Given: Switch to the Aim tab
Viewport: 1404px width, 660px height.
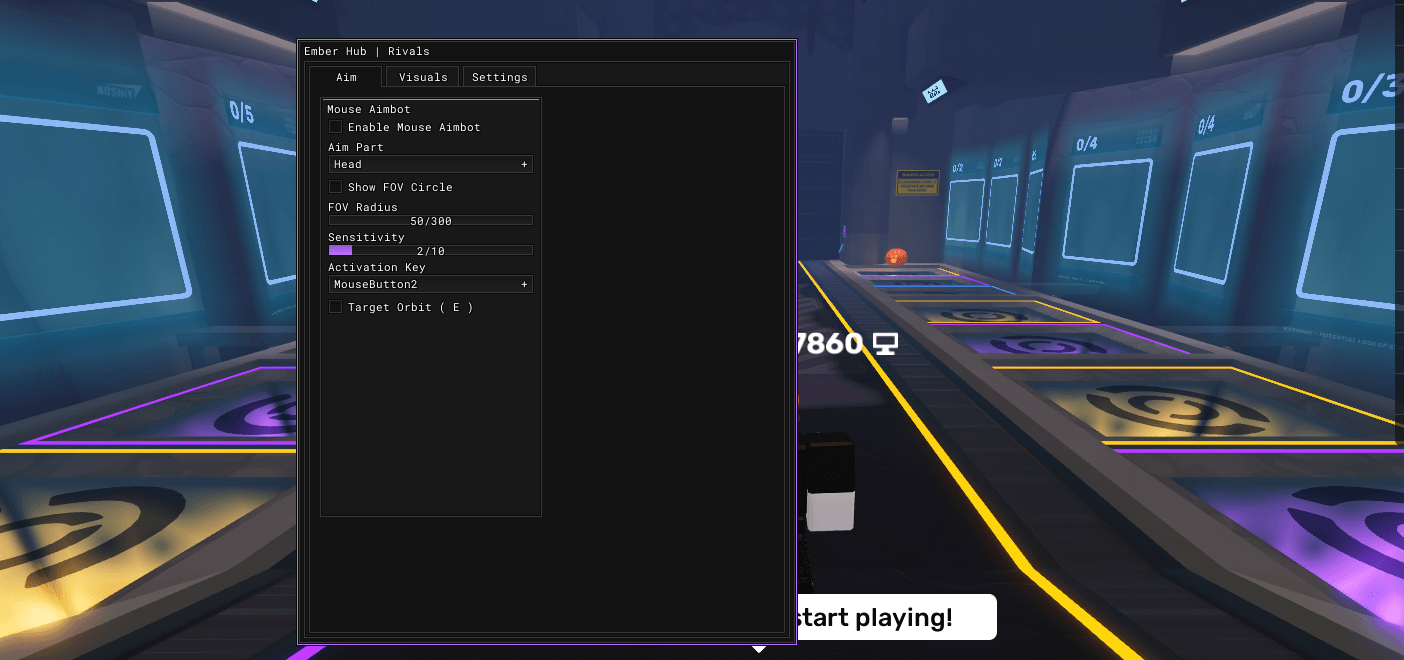Looking at the screenshot, I should pos(346,77).
